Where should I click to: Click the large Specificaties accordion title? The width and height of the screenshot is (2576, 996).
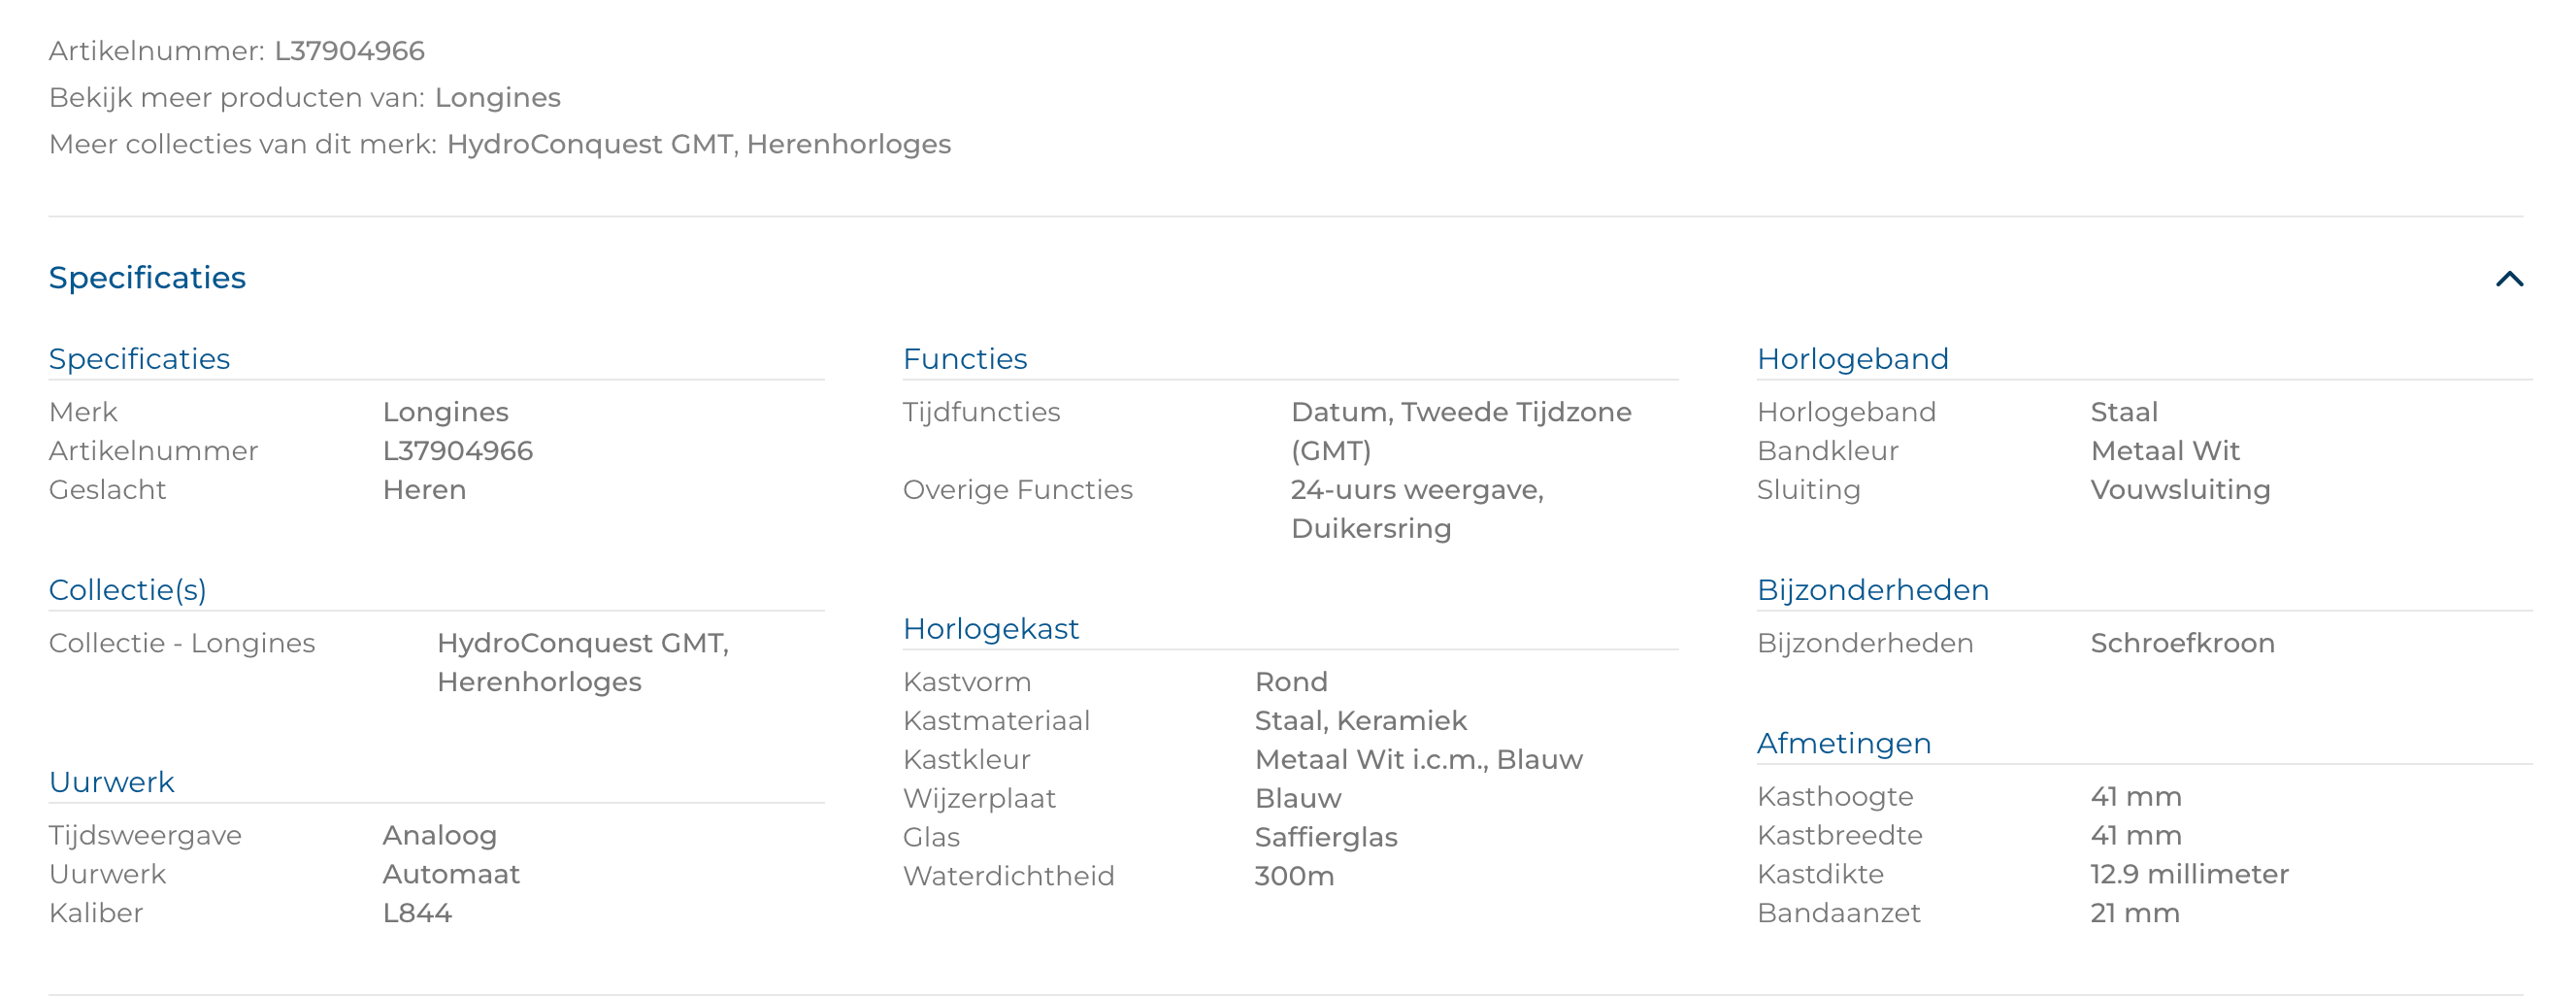coord(147,278)
